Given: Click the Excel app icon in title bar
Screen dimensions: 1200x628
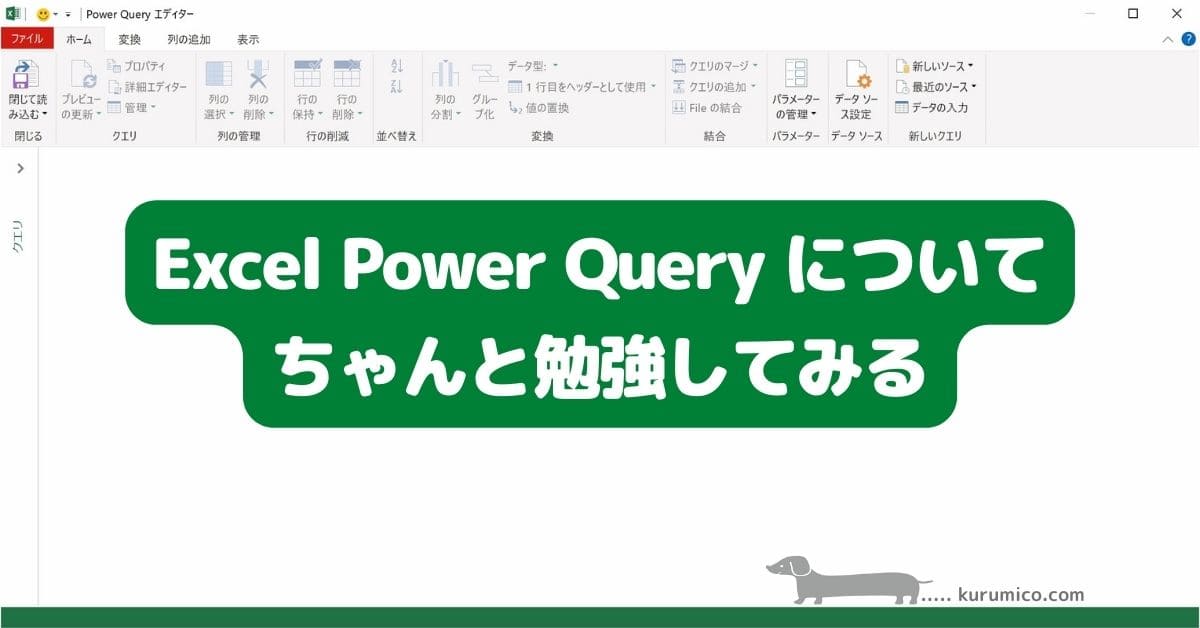Looking at the screenshot, I should point(14,14).
